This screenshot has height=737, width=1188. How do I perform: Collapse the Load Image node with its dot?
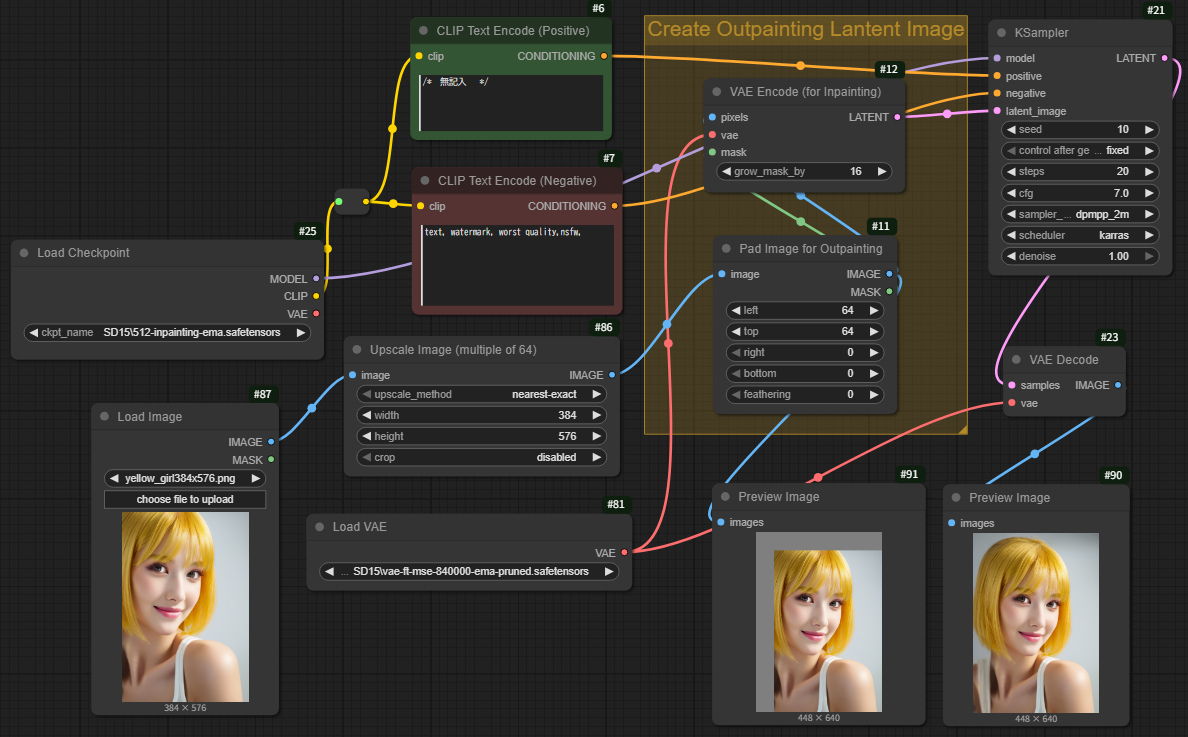coord(104,417)
